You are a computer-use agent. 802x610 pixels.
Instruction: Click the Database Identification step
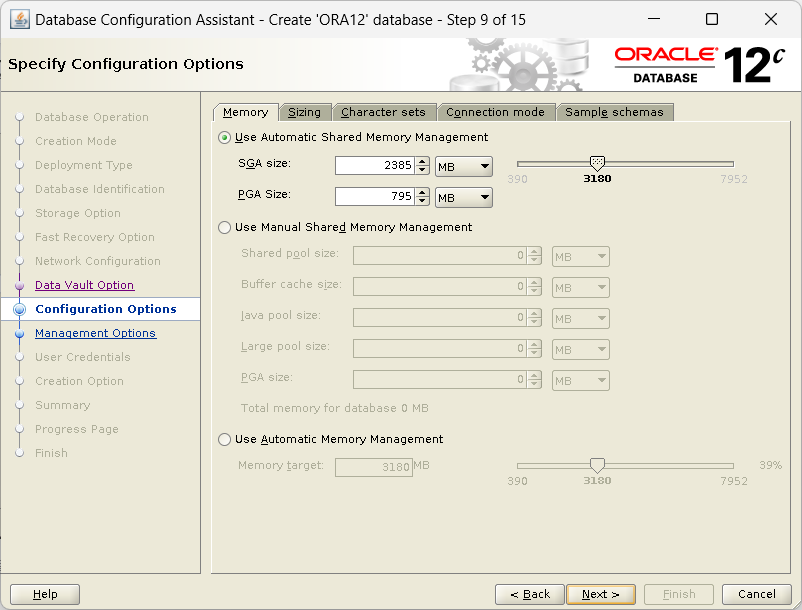coord(100,189)
